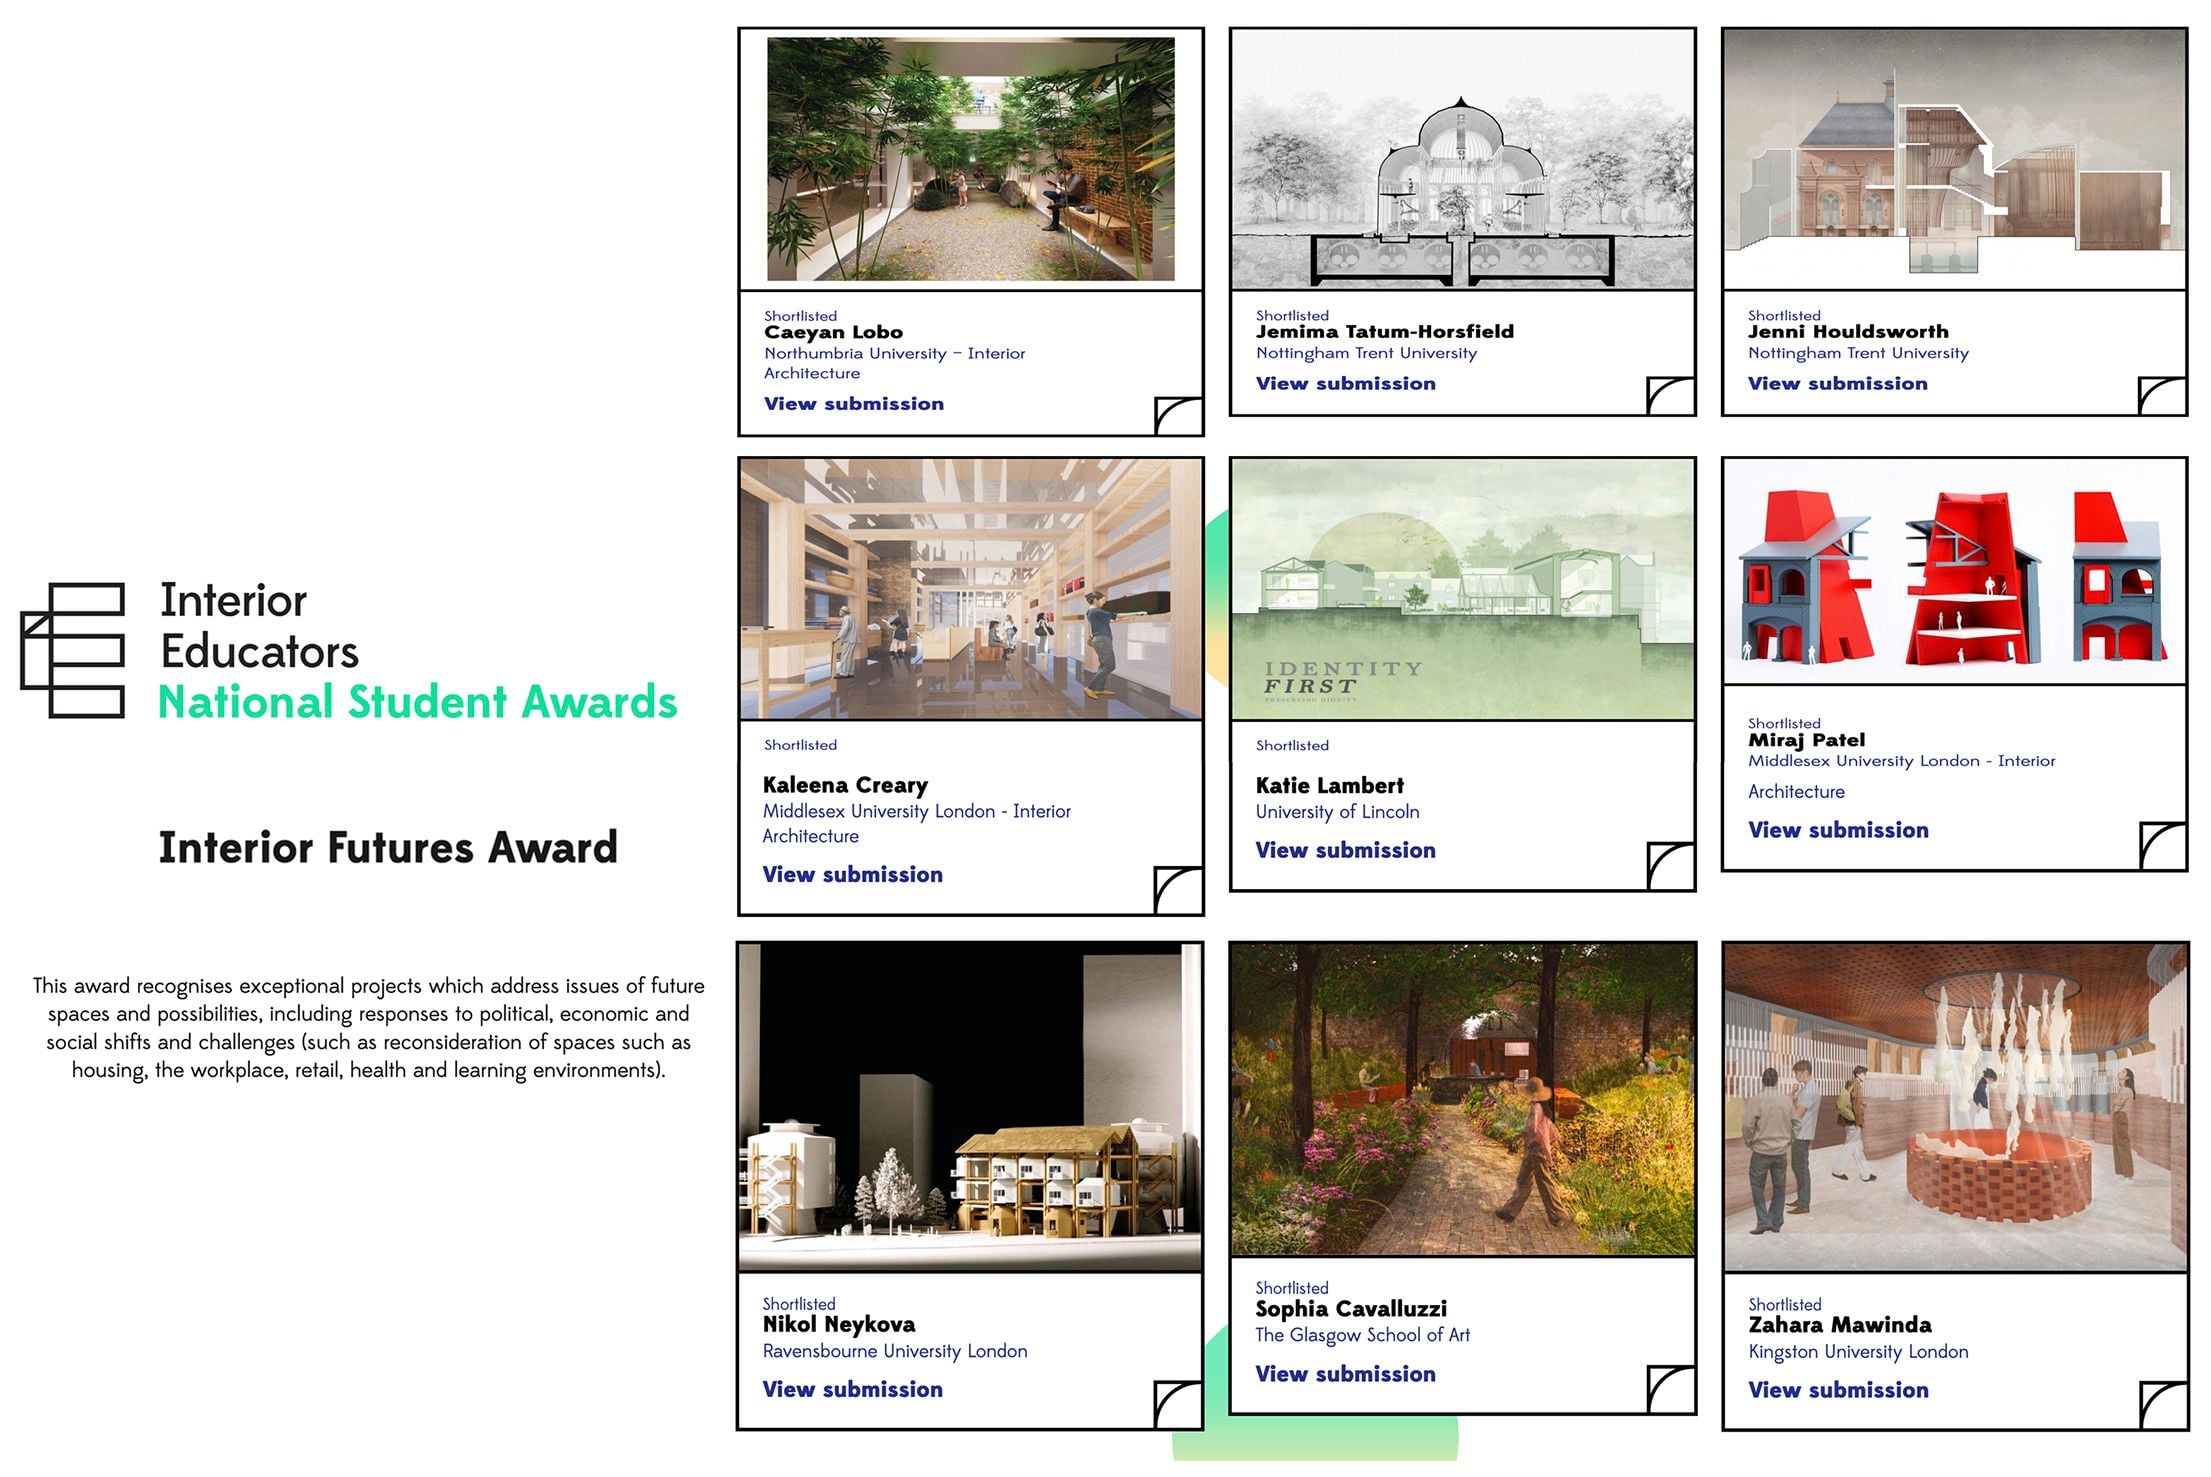
Task: Click page-curl icon on Miraj Patel card
Action: click(x=2162, y=845)
